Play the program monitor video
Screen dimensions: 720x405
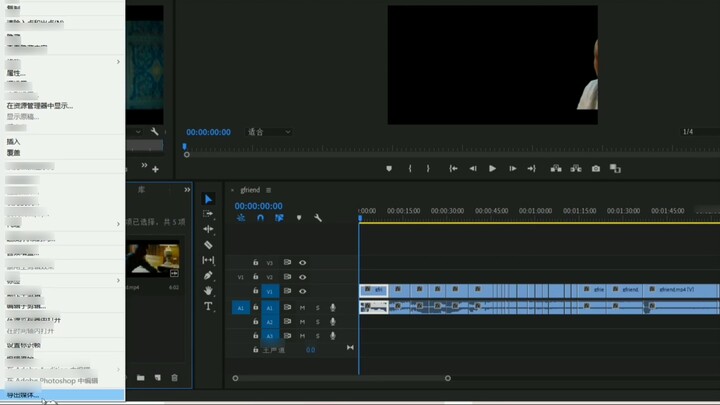[x=492, y=169]
